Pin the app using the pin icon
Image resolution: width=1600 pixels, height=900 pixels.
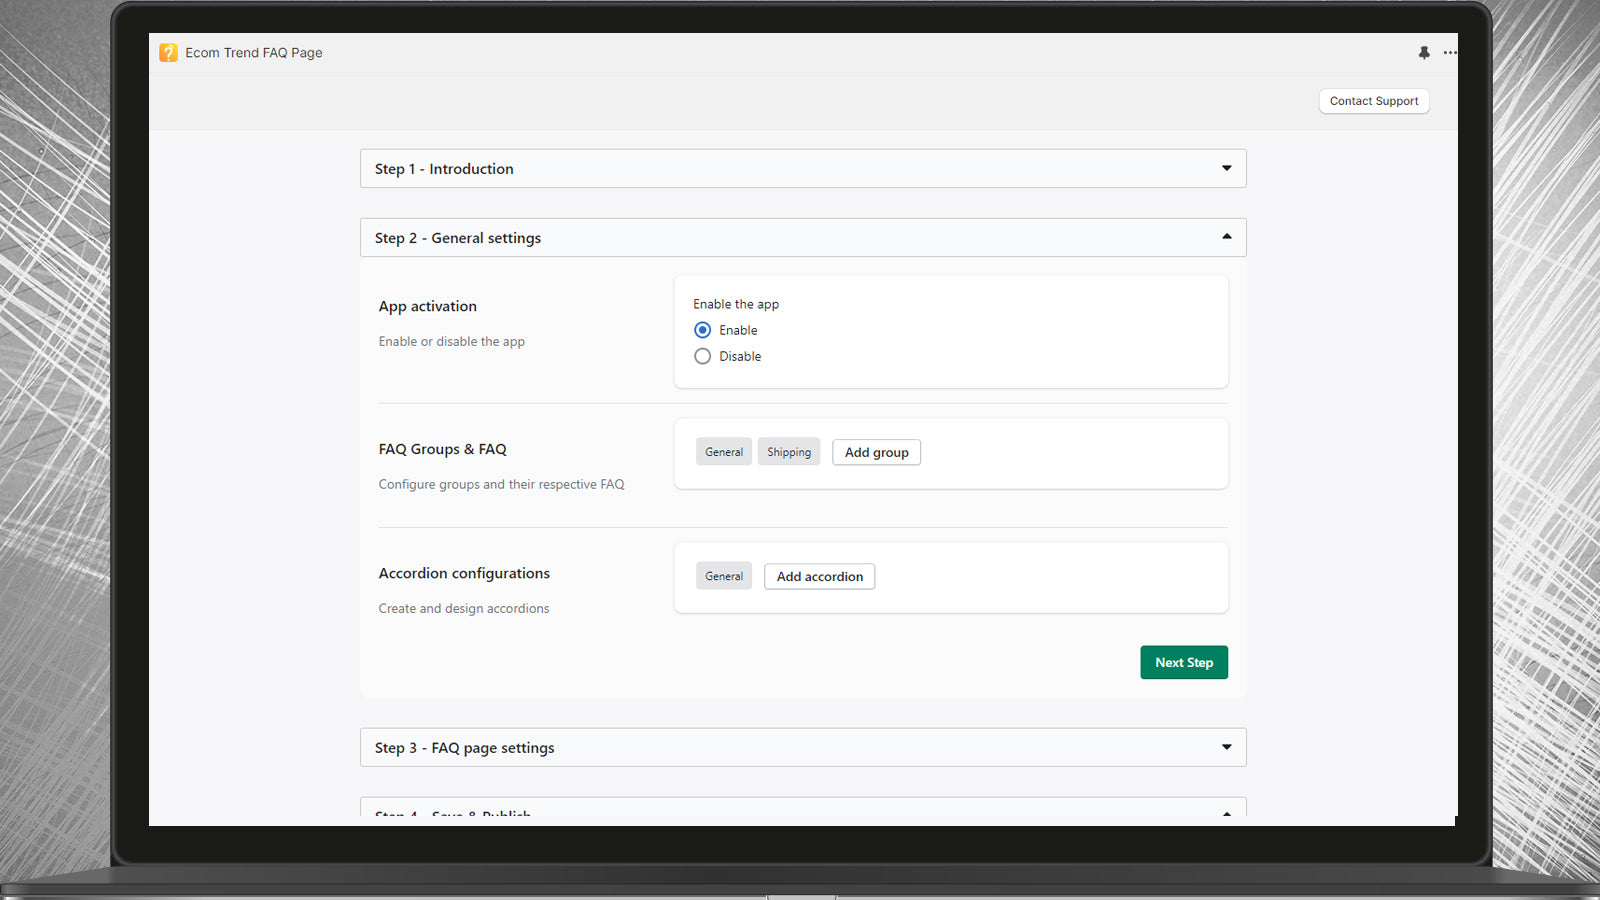pyautogui.click(x=1424, y=53)
